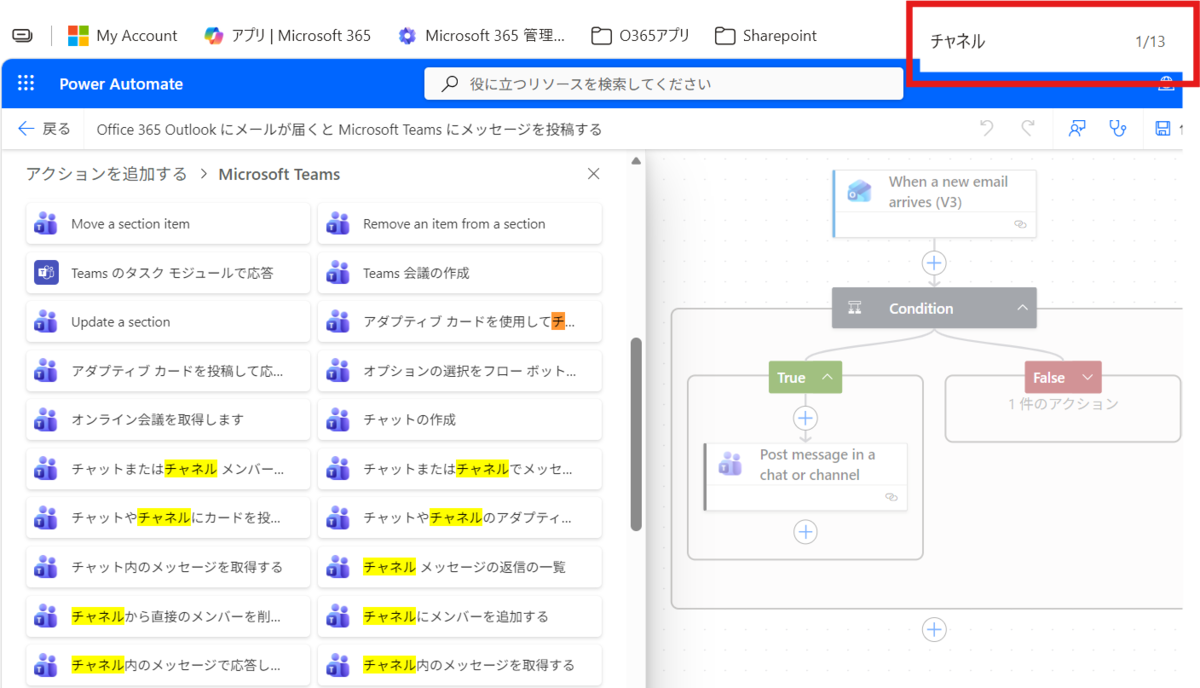Click Teams icon beside チャット内のメッセージを取得する
The width and height of the screenshot is (1200, 688).
46,567
